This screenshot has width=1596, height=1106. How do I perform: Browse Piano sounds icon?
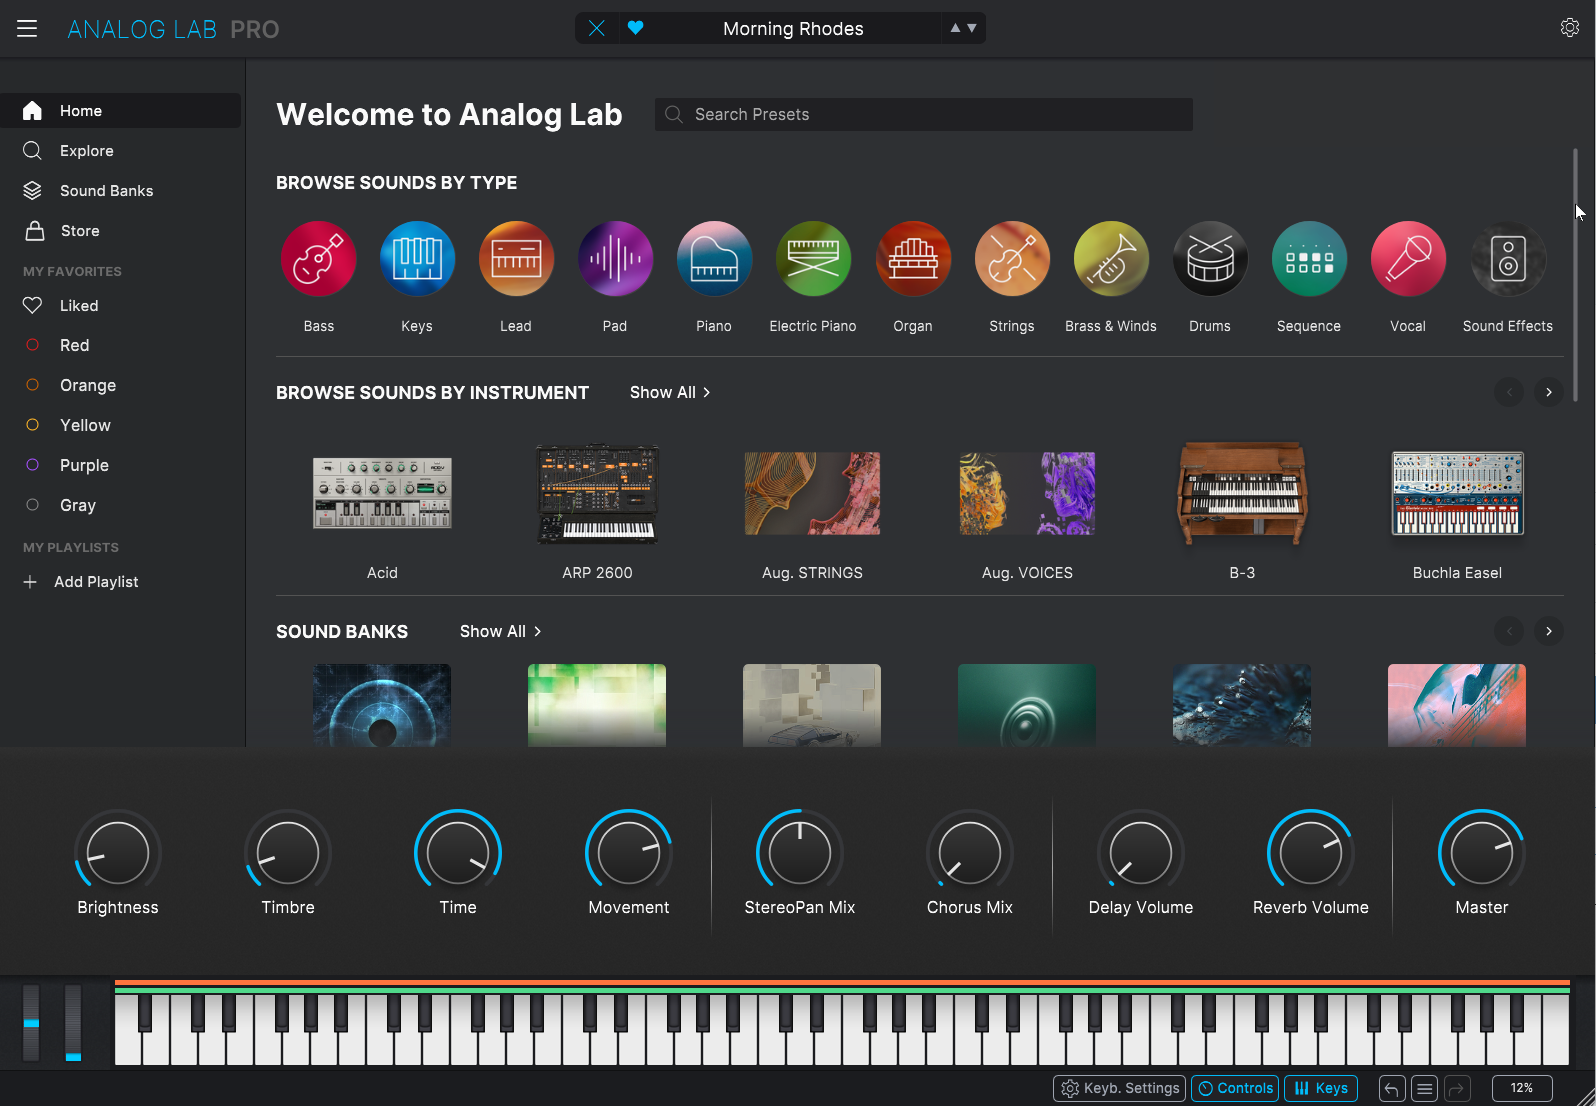[x=714, y=259]
